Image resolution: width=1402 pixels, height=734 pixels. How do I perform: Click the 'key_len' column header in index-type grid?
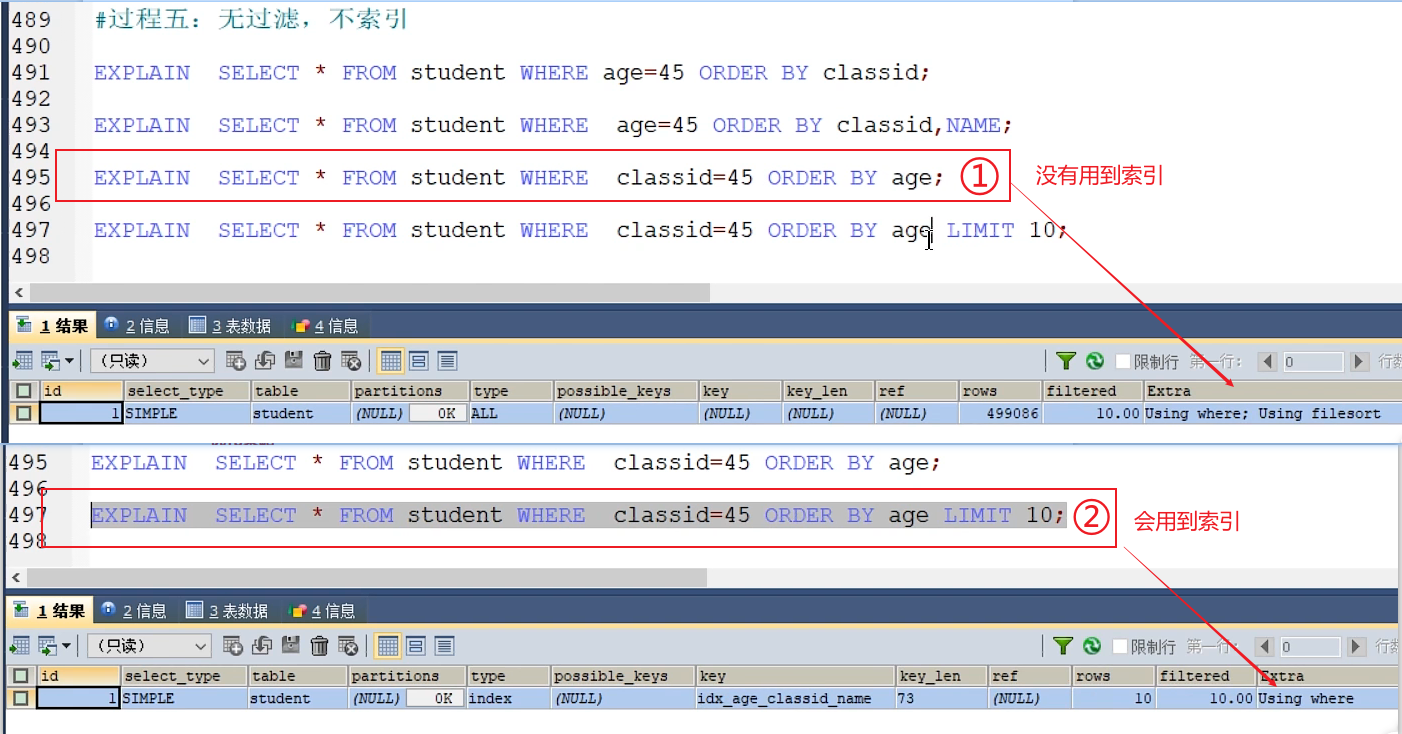coord(942,676)
